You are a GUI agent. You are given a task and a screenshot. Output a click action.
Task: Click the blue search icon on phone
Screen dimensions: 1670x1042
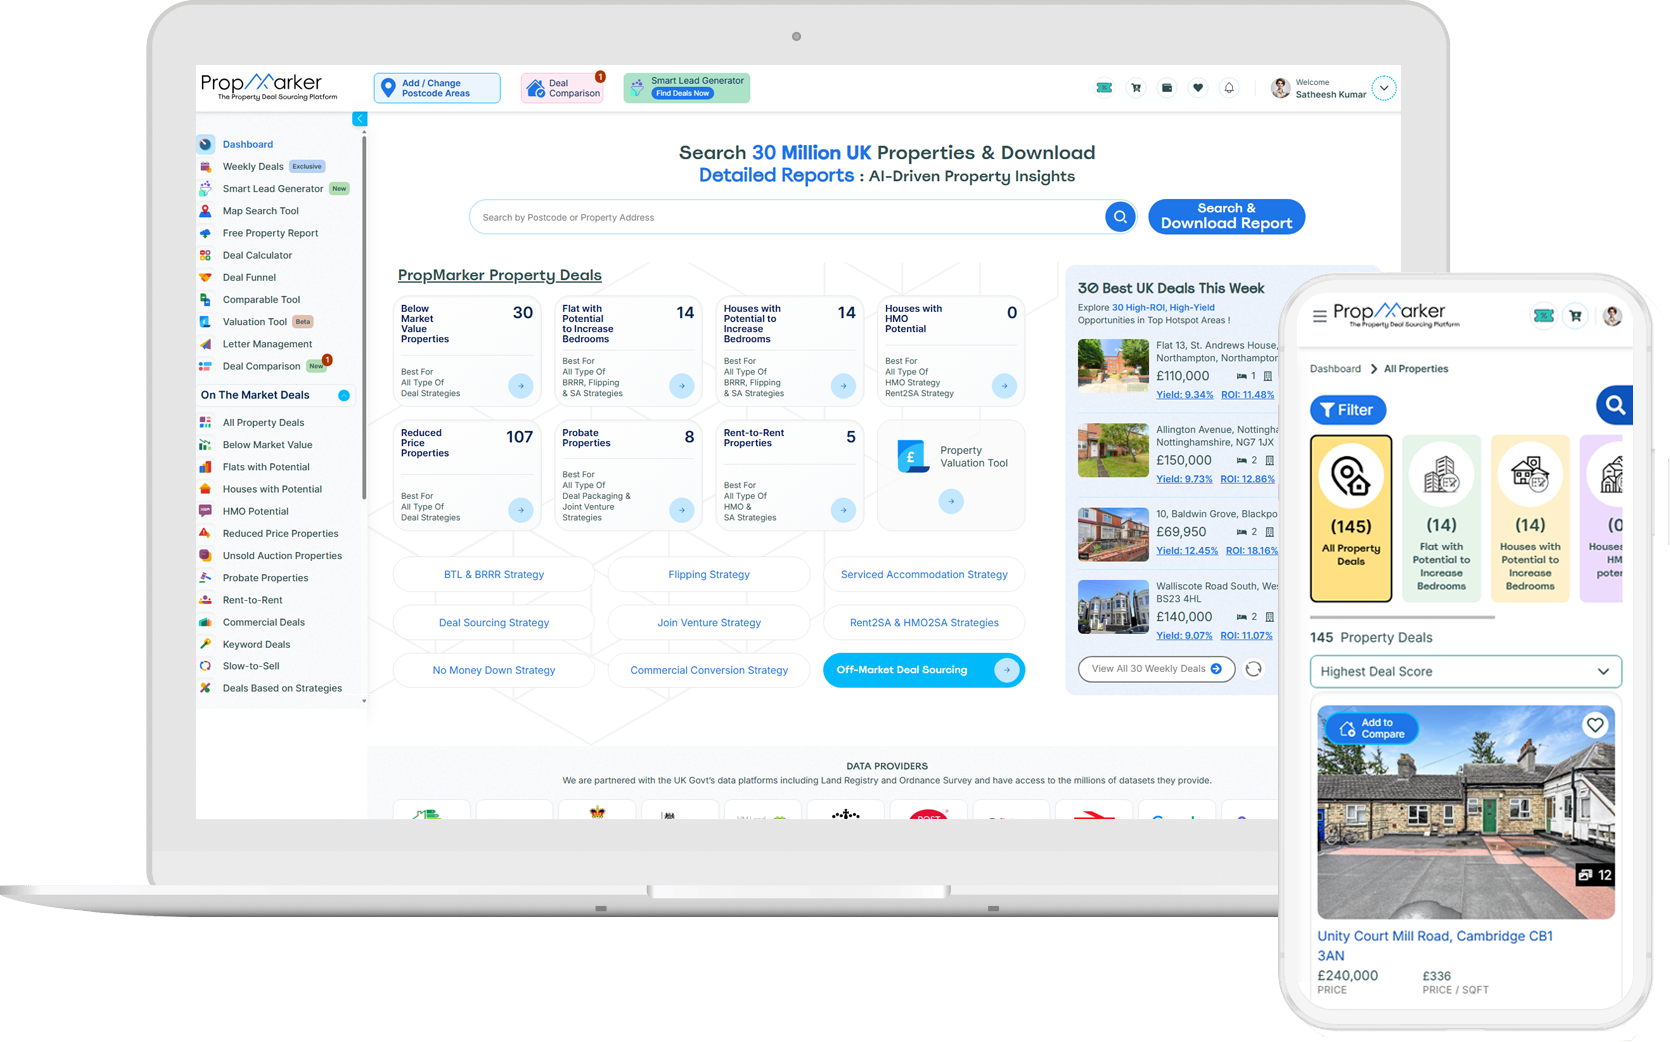(1614, 405)
